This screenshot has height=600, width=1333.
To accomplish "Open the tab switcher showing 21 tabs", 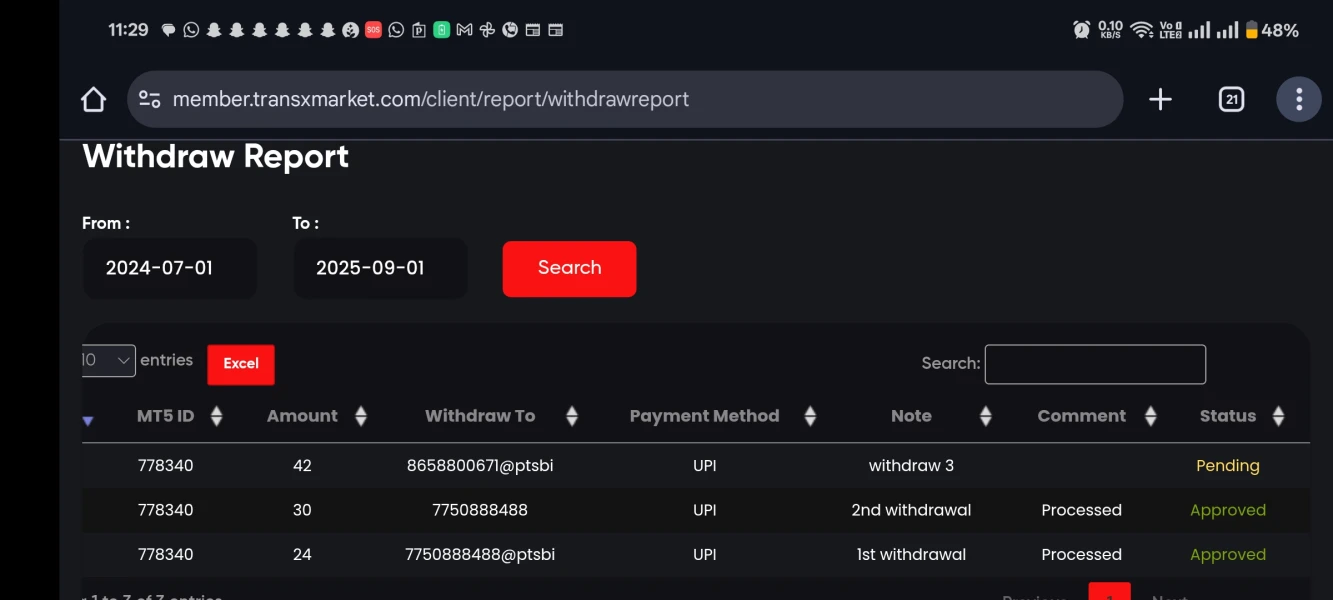I will [1232, 99].
